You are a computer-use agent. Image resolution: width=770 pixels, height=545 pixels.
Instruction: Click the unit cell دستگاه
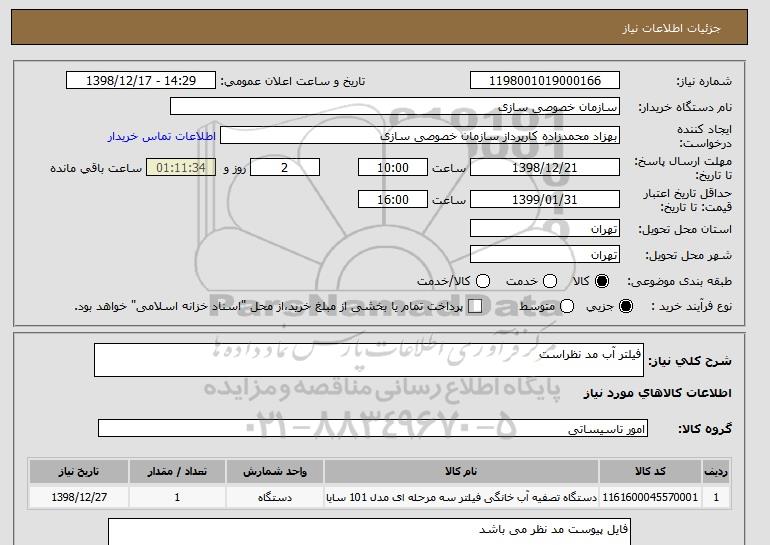click(275, 497)
